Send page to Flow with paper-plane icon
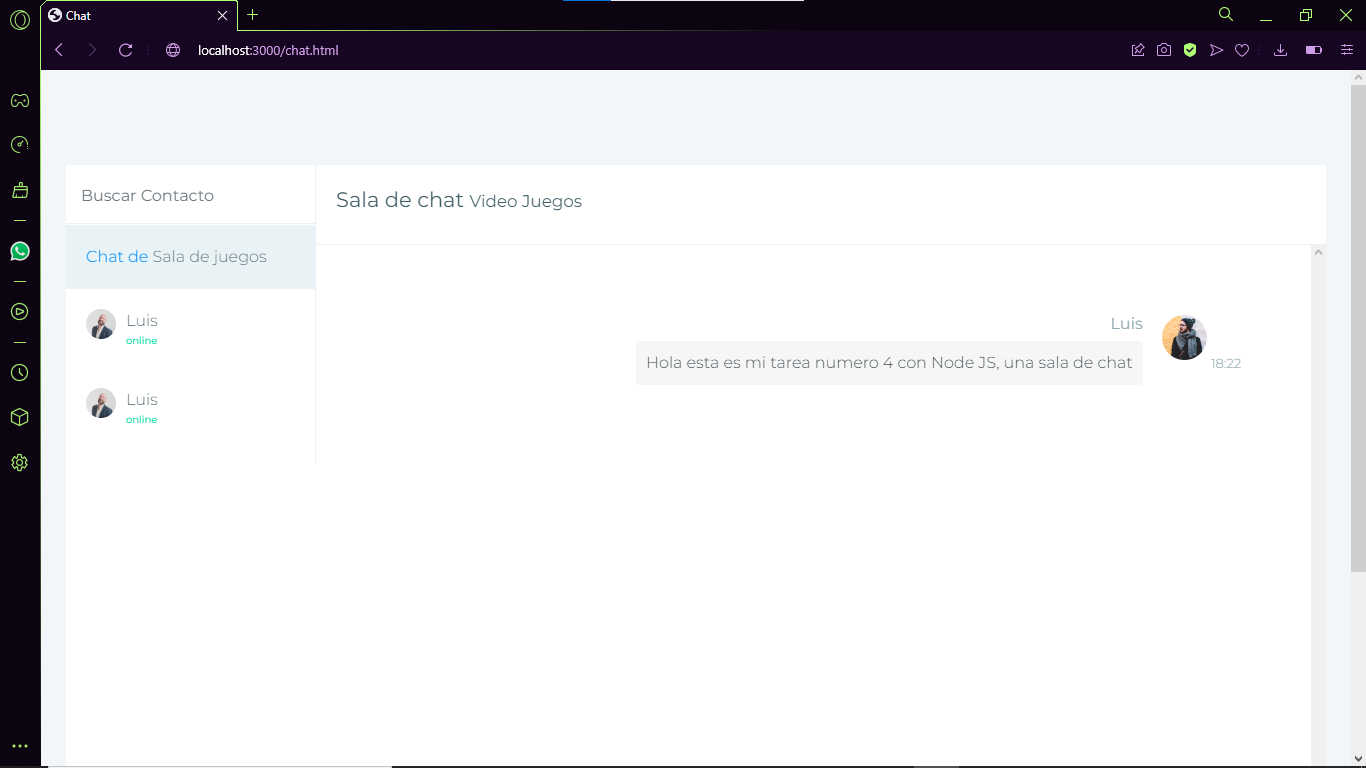The image size is (1366, 768). (1216, 49)
